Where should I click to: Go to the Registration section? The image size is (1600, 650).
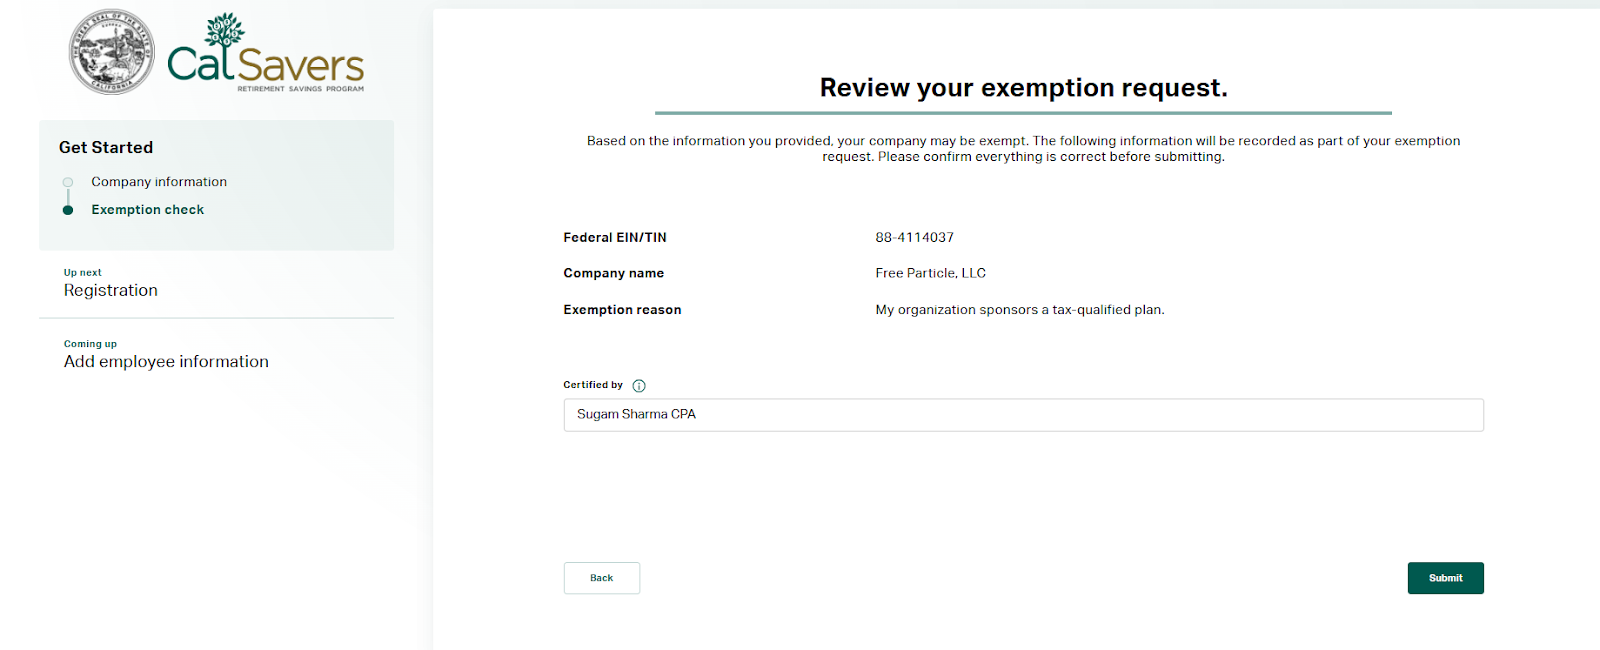point(111,290)
